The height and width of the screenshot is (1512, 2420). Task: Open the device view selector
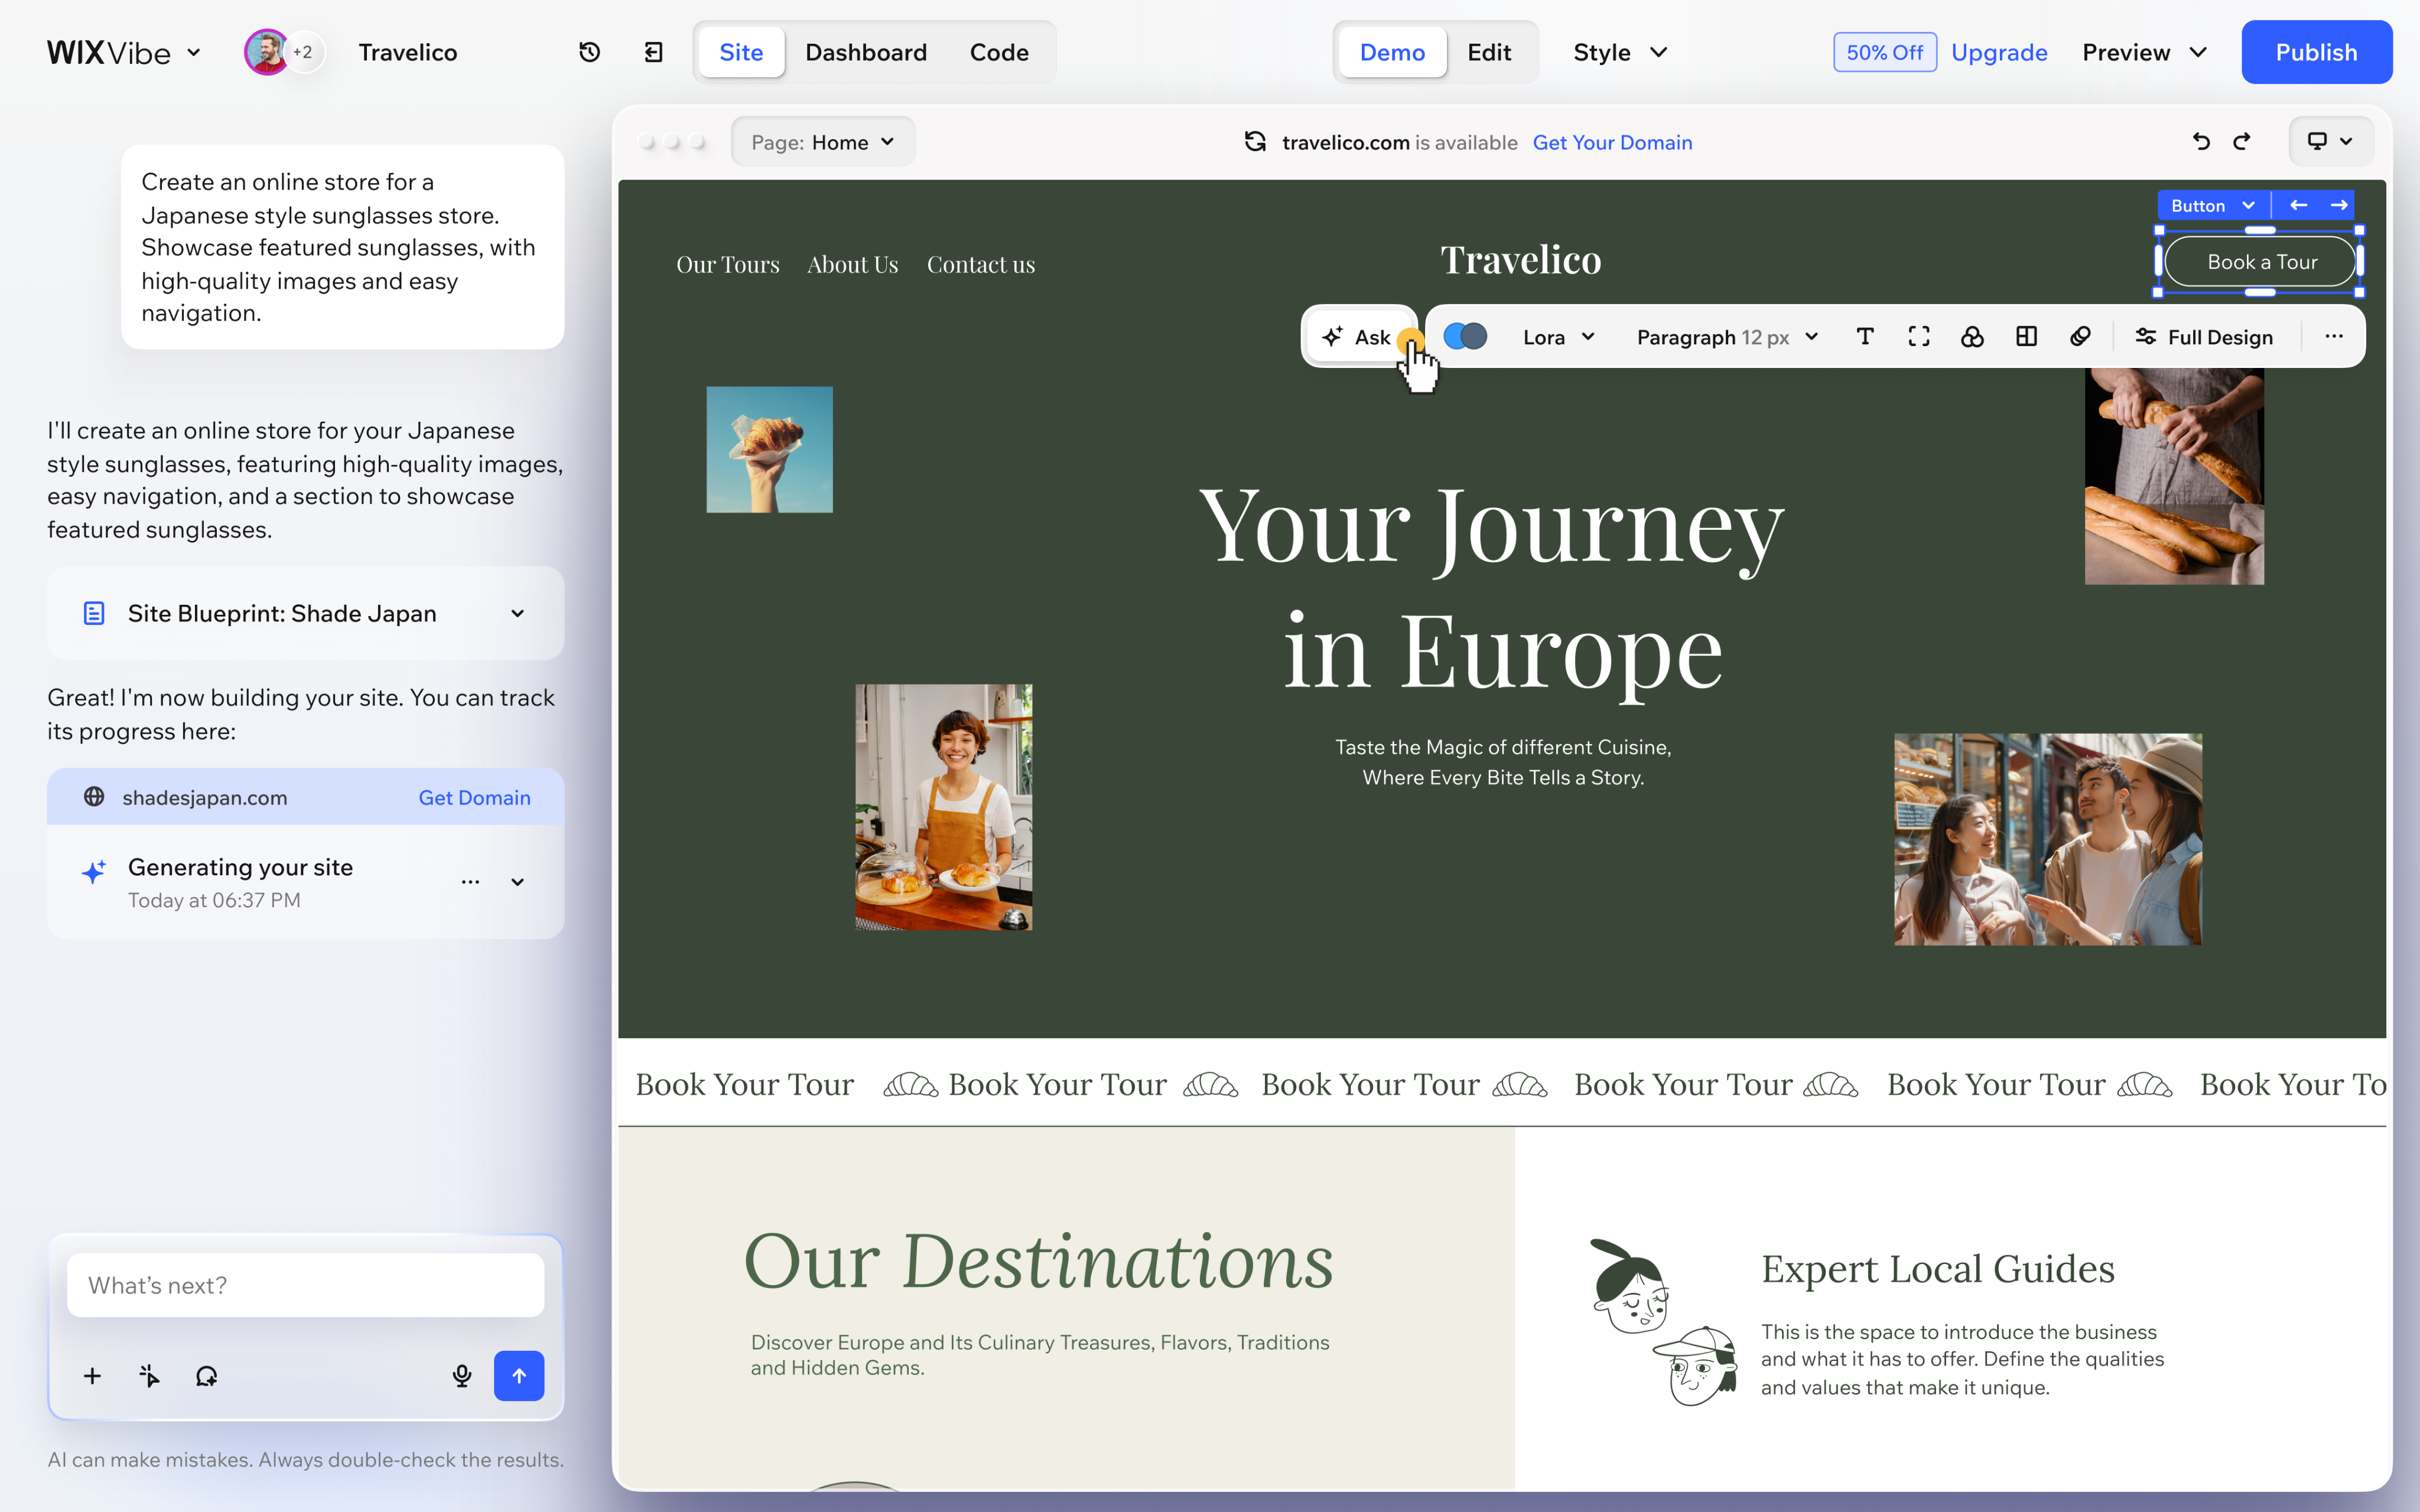(x=2330, y=142)
